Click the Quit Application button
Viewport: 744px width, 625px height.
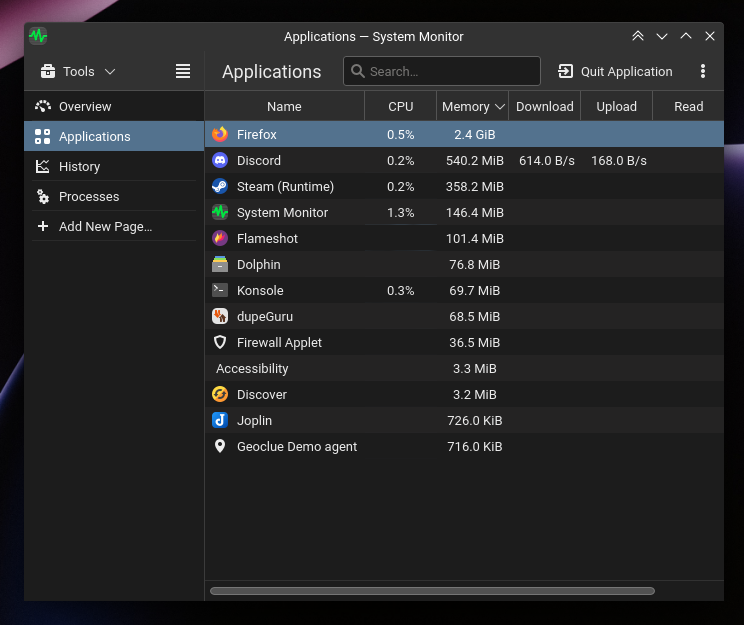click(x=615, y=71)
